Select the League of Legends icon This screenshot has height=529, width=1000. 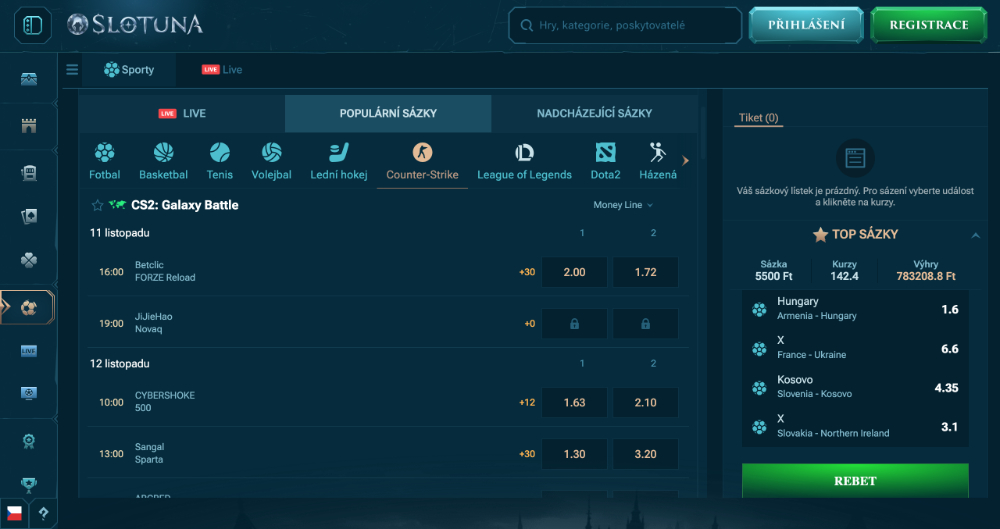[x=524, y=161]
